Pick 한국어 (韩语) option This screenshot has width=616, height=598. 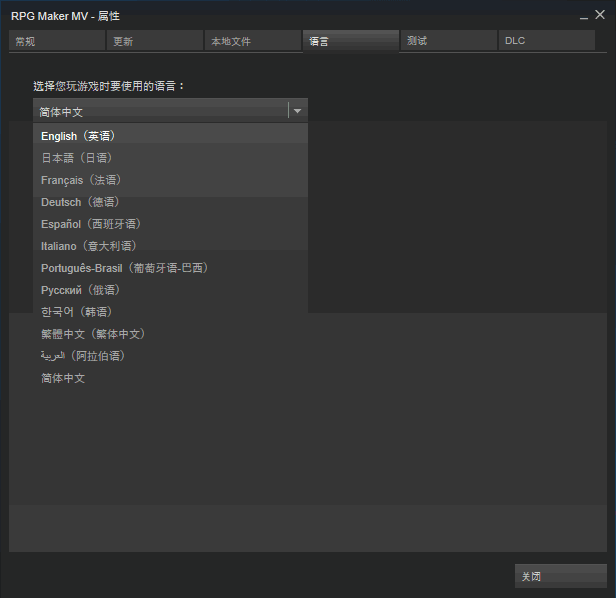170,312
